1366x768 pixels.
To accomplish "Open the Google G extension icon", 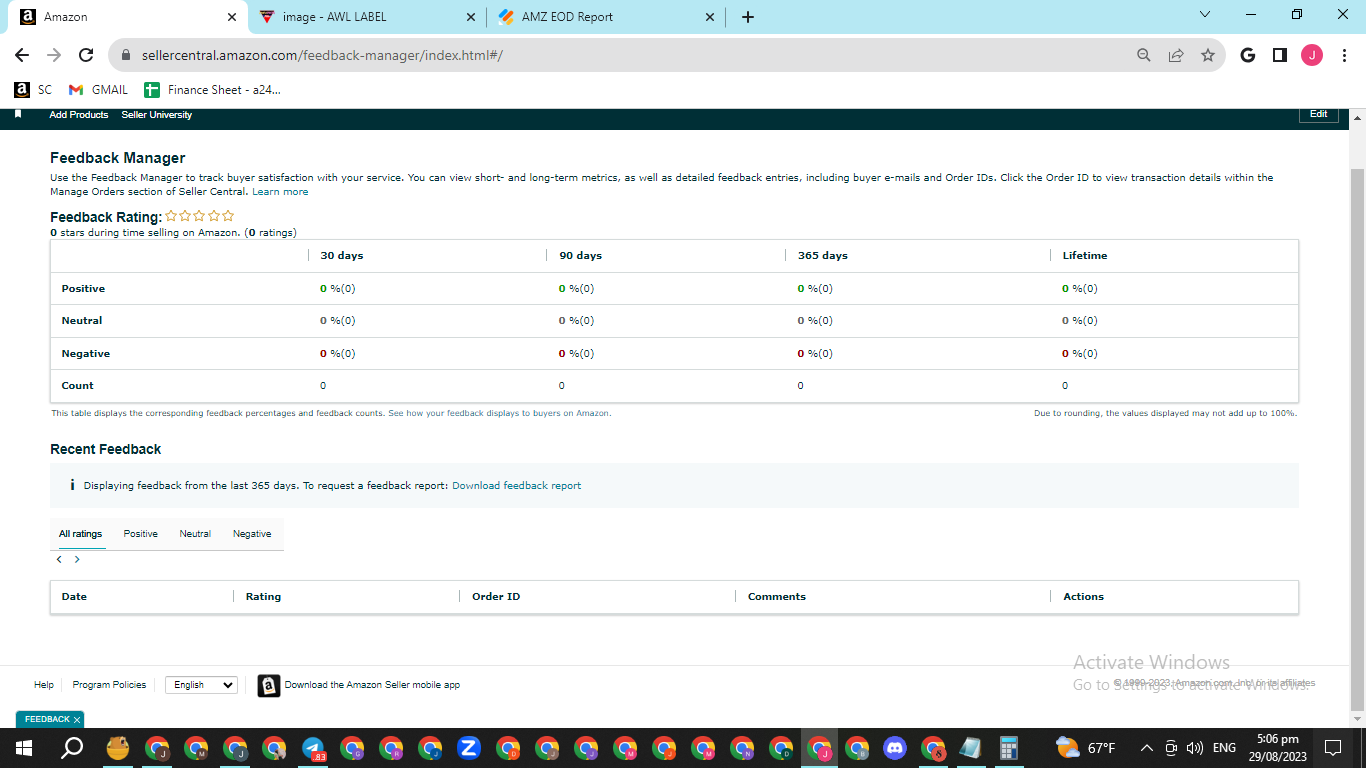I will (1247, 56).
